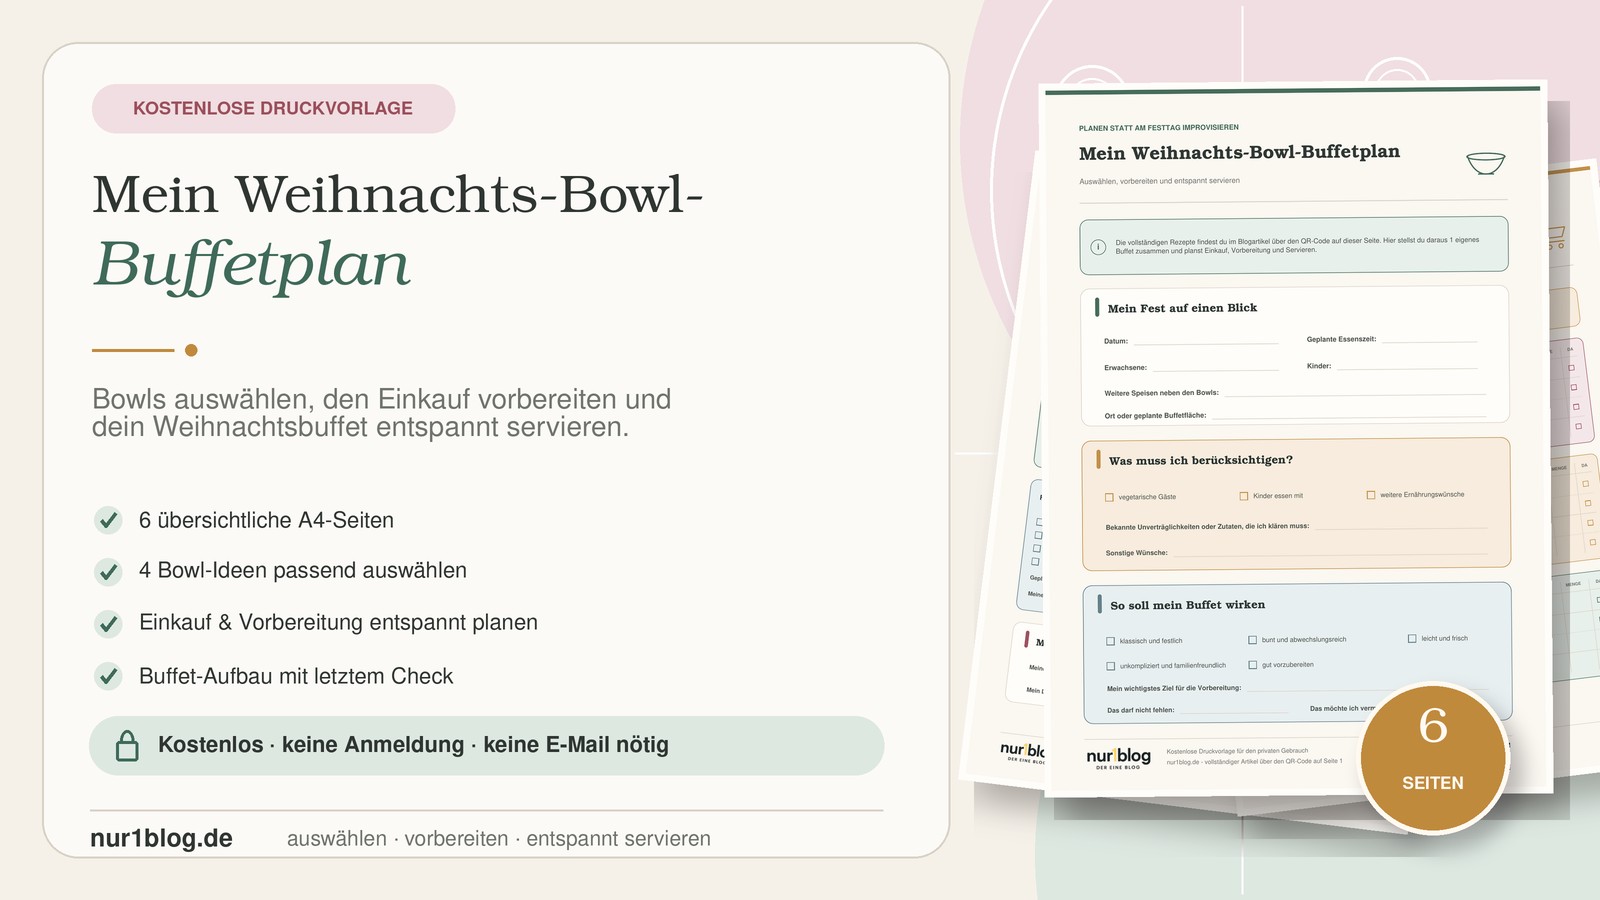Click the 'Kostenlos · keine Anmeldung · keine E-Mail nötig' banner

click(487, 745)
